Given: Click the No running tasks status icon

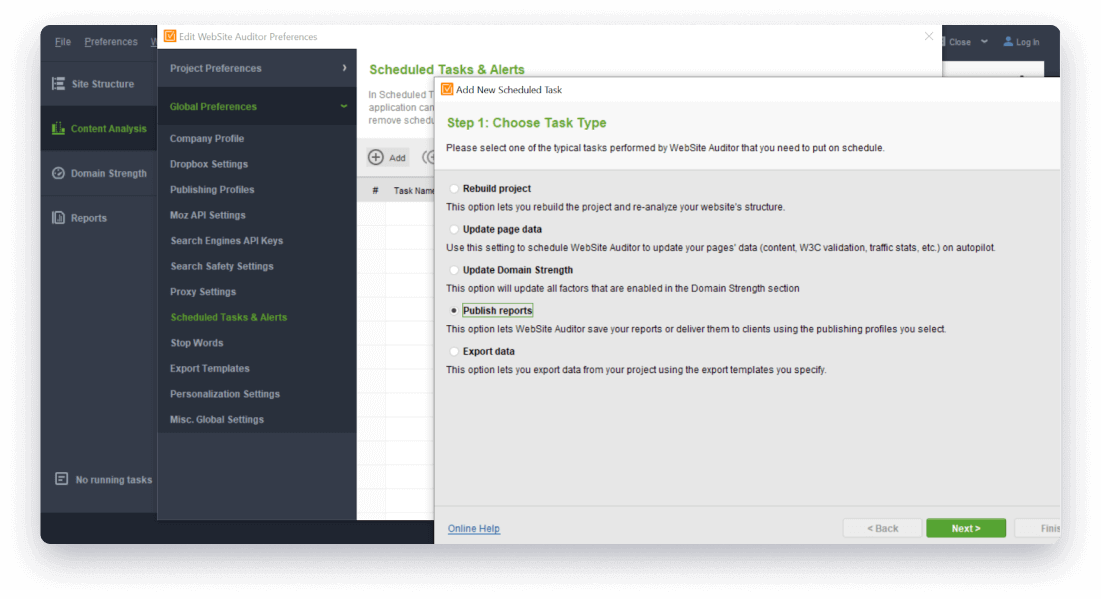Looking at the screenshot, I should coord(62,479).
